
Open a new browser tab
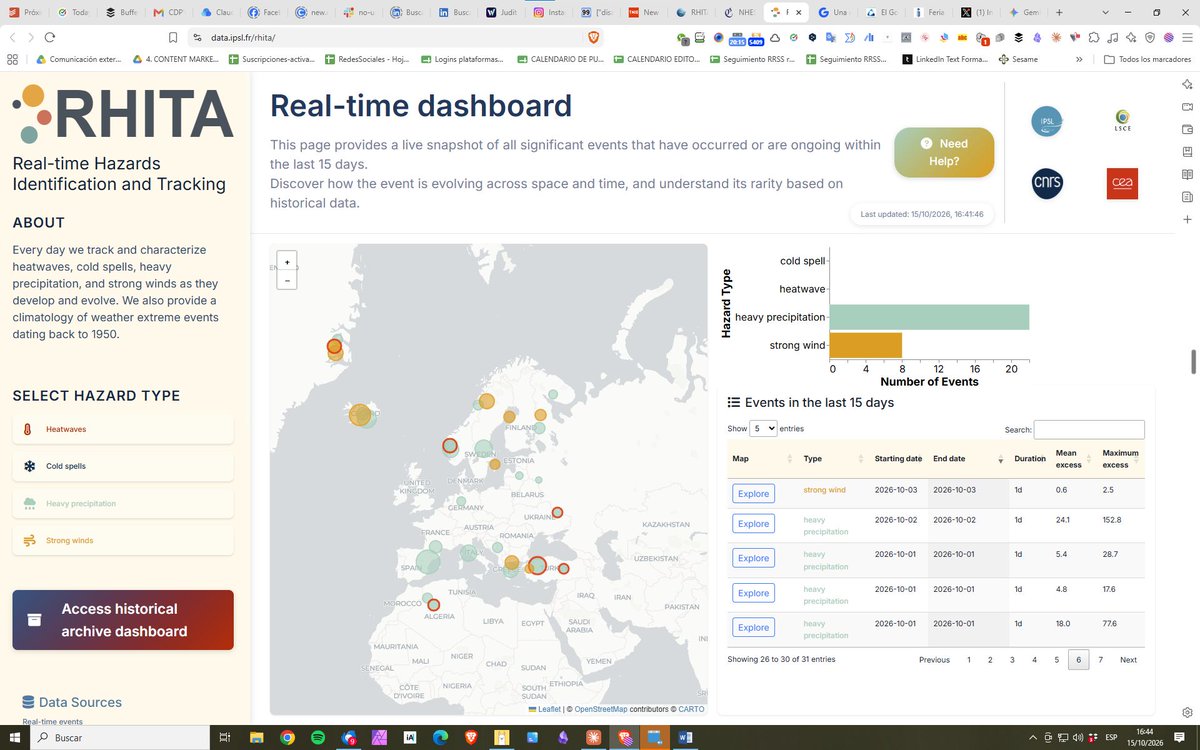pyautogui.click(x=1059, y=13)
